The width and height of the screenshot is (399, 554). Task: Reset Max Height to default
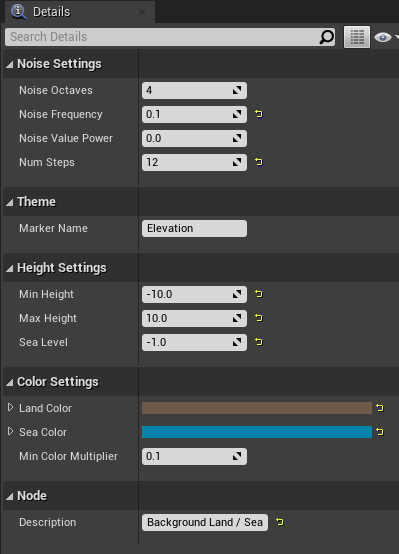(x=259, y=318)
